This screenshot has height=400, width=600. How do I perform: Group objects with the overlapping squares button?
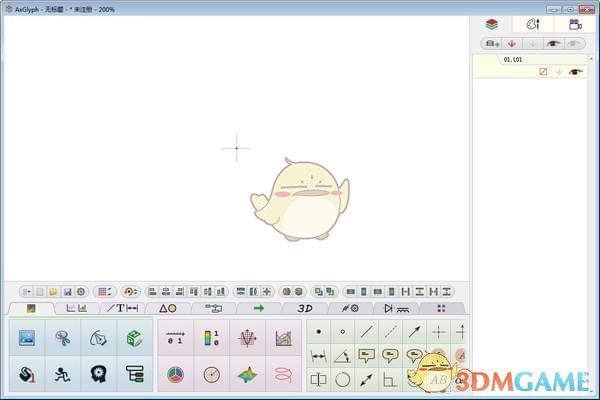tap(318, 292)
